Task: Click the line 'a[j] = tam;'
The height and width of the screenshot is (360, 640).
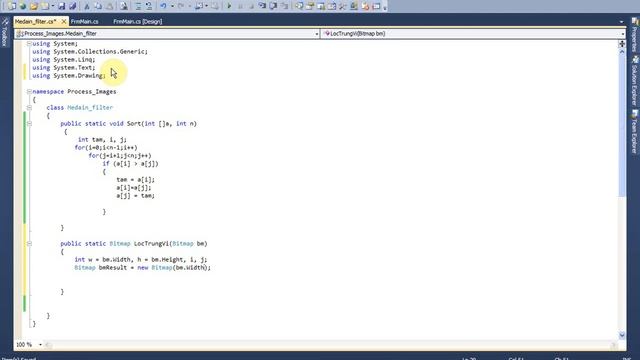Action: click(x=136, y=196)
